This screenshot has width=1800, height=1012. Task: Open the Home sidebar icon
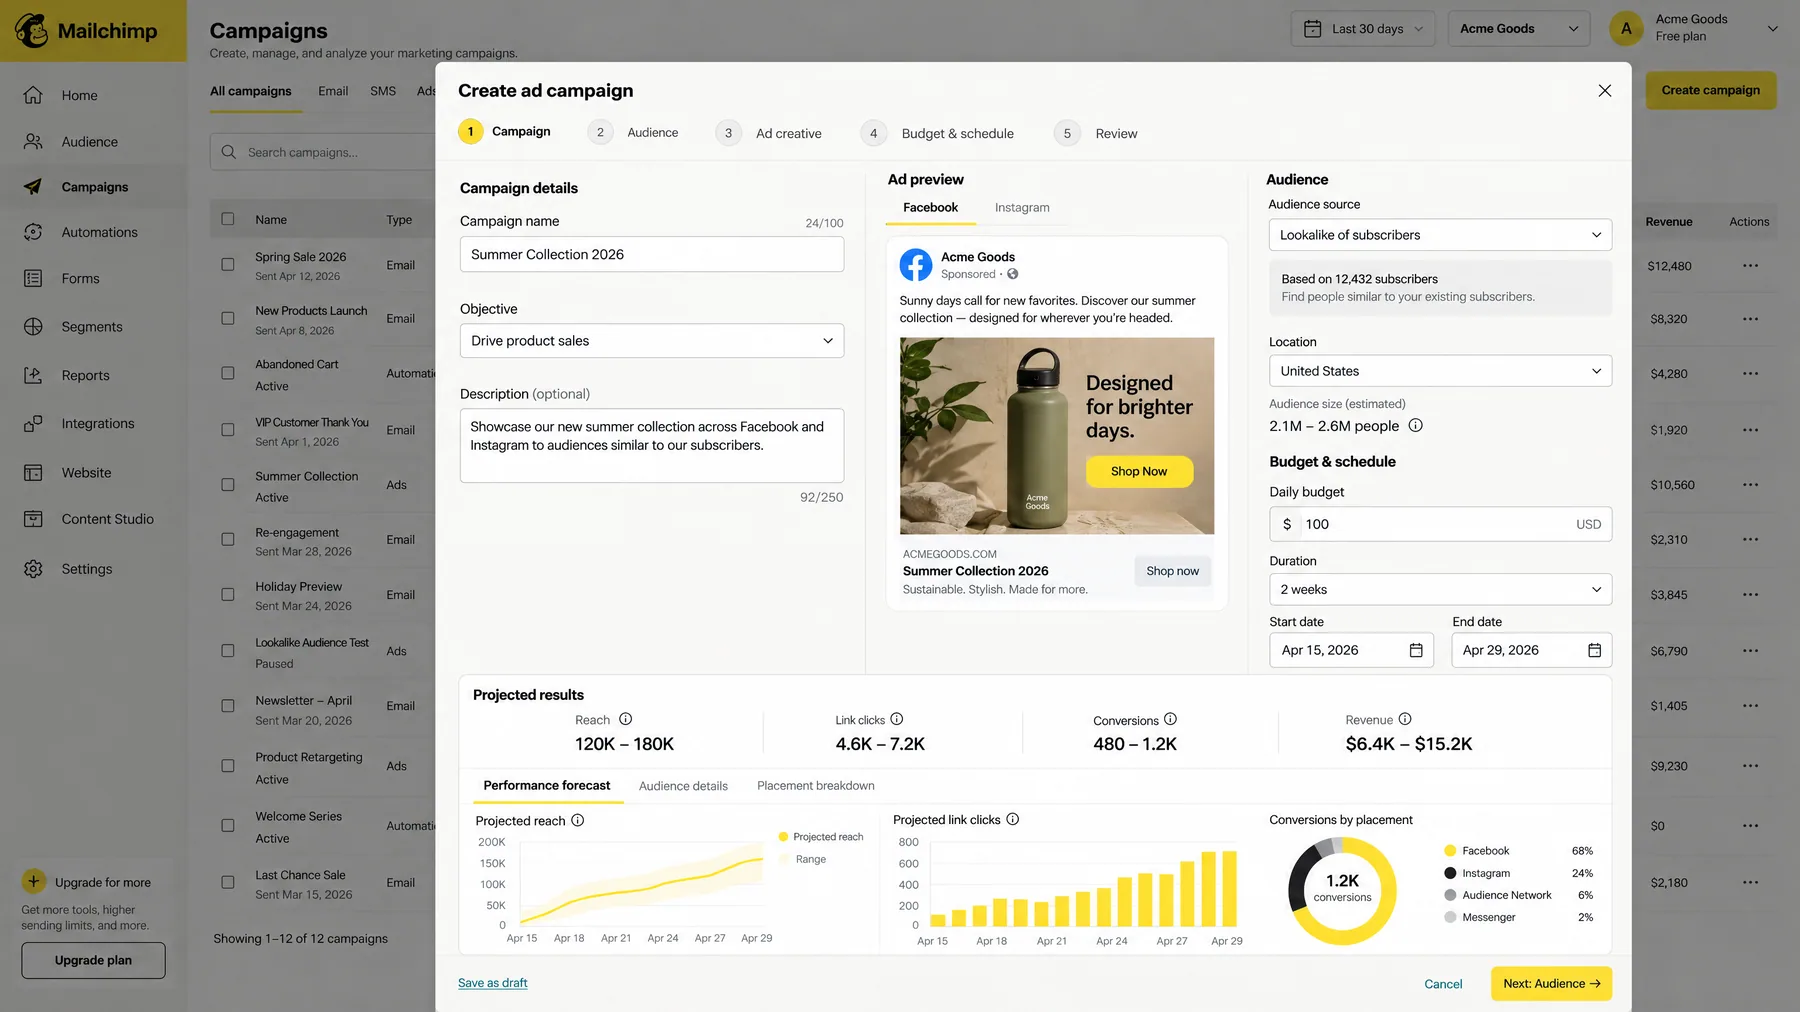tap(33, 95)
